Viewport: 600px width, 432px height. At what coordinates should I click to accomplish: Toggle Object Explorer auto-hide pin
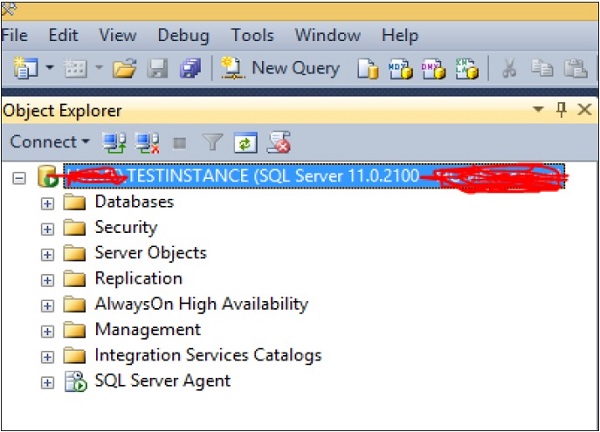point(561,110)
